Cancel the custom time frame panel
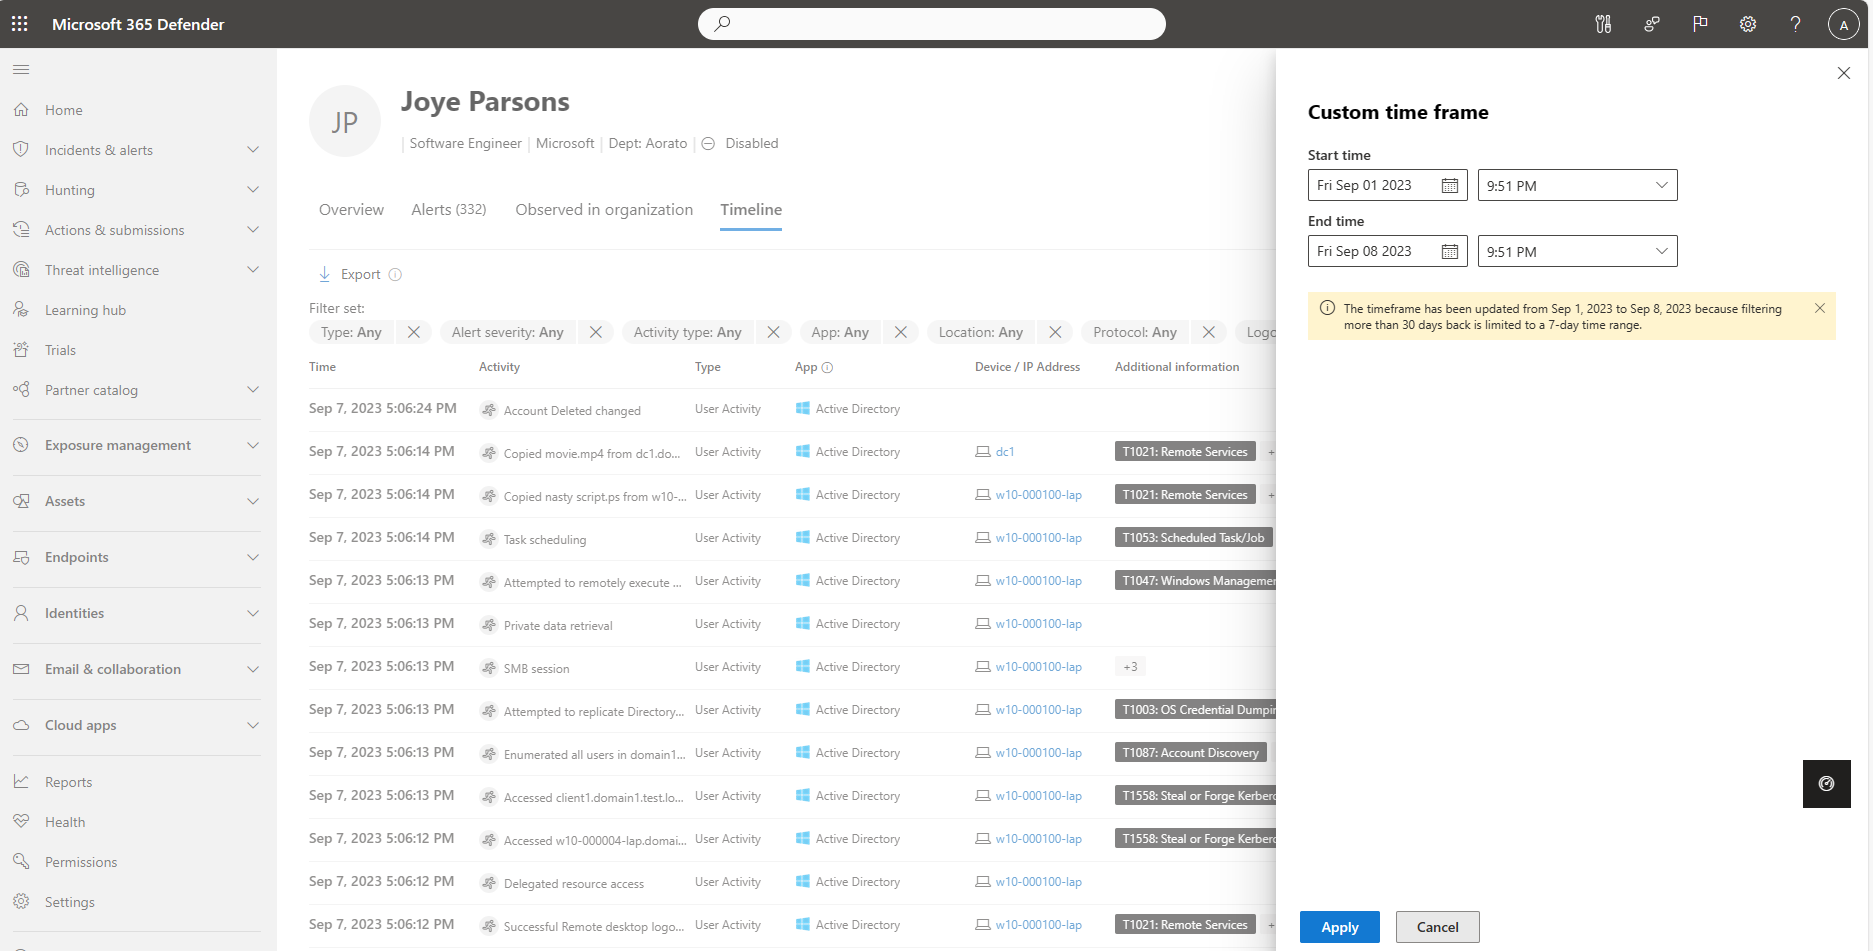This screenshot has width=1873, height=951. pos(1437,927)
